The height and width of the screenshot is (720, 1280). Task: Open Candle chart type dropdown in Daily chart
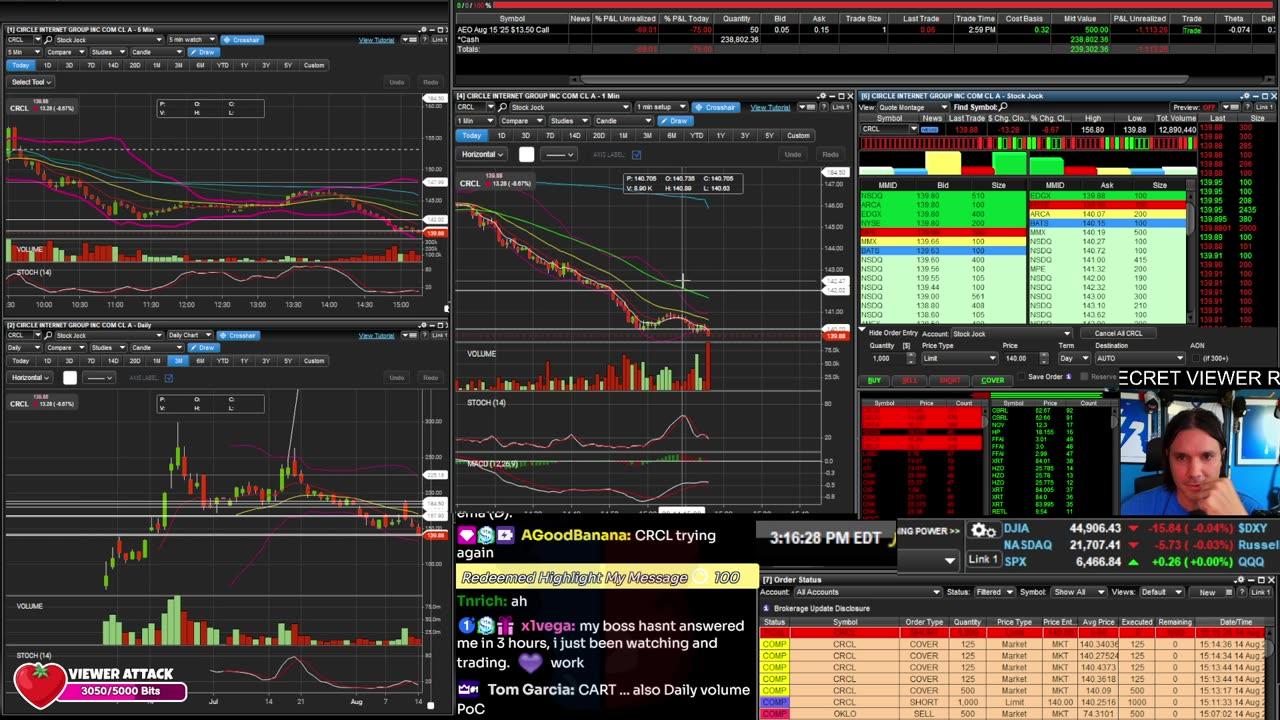[x=158, y=348]
